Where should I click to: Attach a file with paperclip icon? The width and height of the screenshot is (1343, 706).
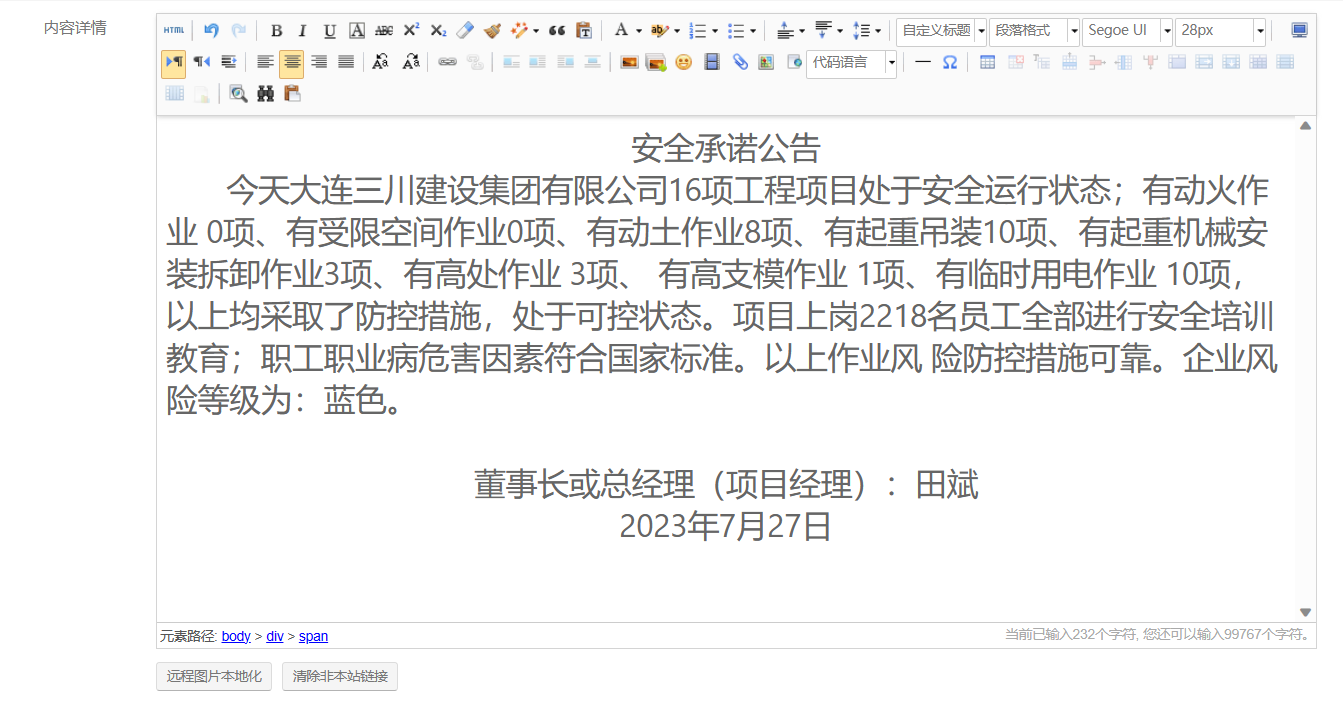(739, 62)
